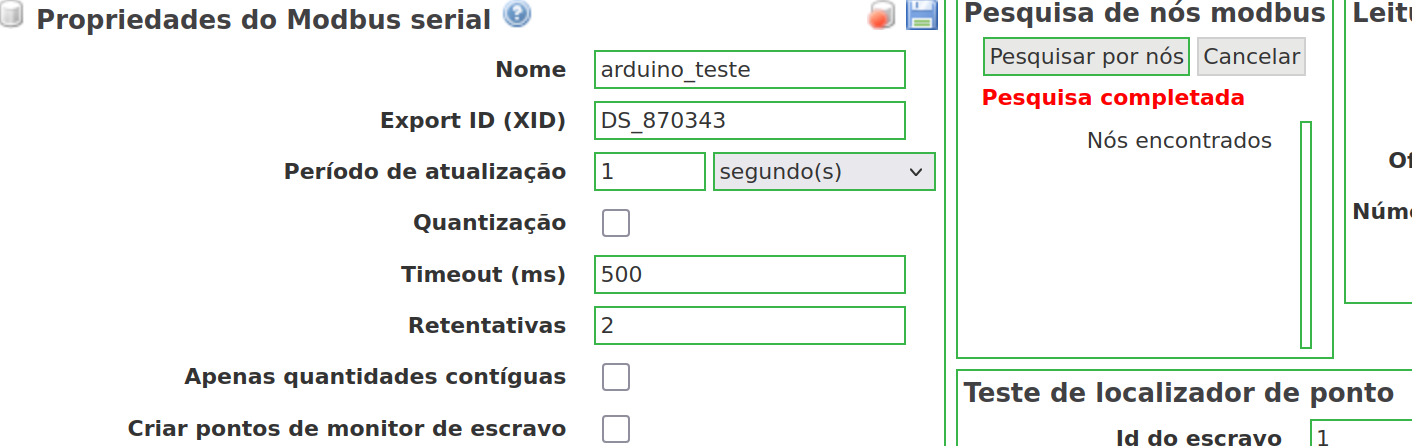Click the Retentativas input field
The height and width of the screenshot is (446, 1412).
click(x=750, y=326)
